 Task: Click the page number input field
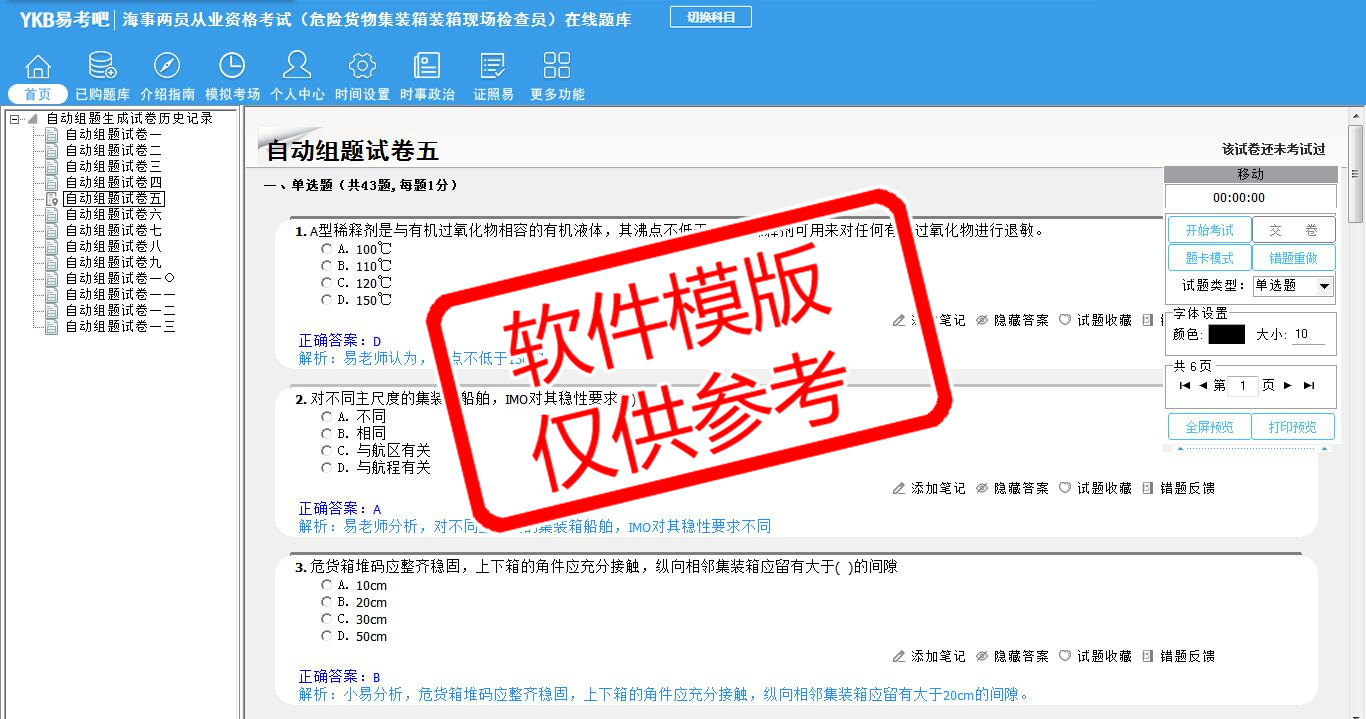coord(1242,386)
